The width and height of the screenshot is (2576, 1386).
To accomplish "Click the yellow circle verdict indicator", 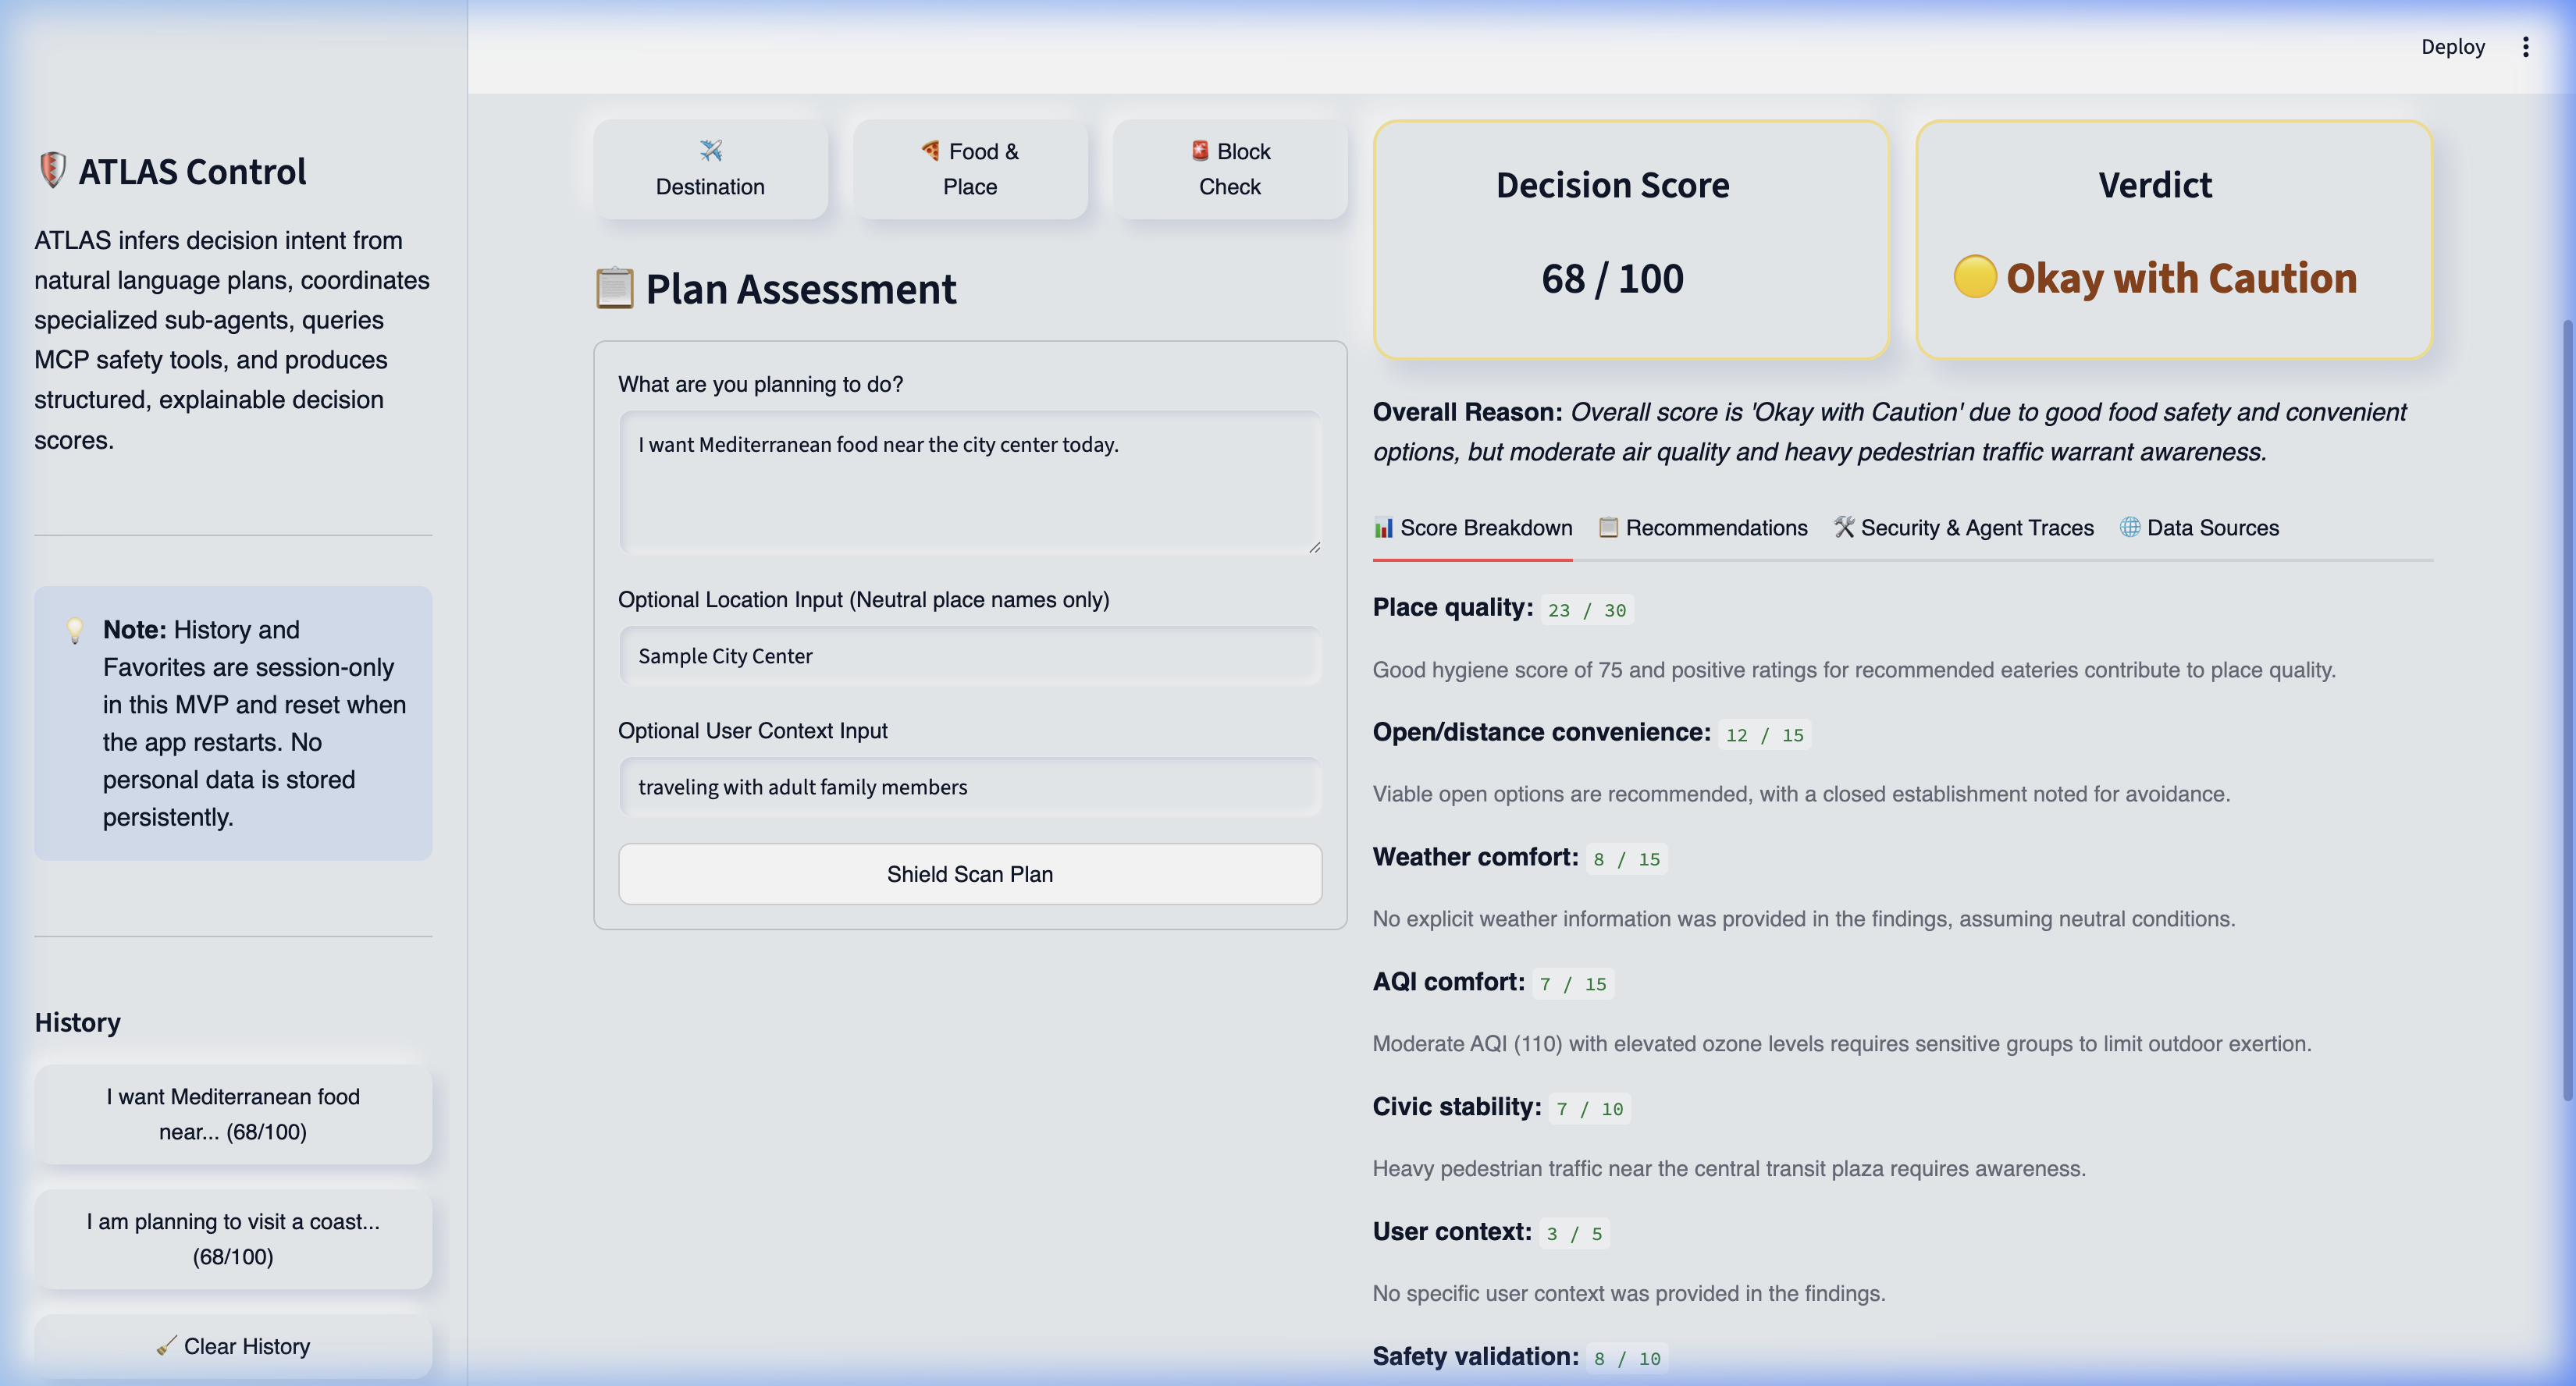I will (x=1975, y=277).
